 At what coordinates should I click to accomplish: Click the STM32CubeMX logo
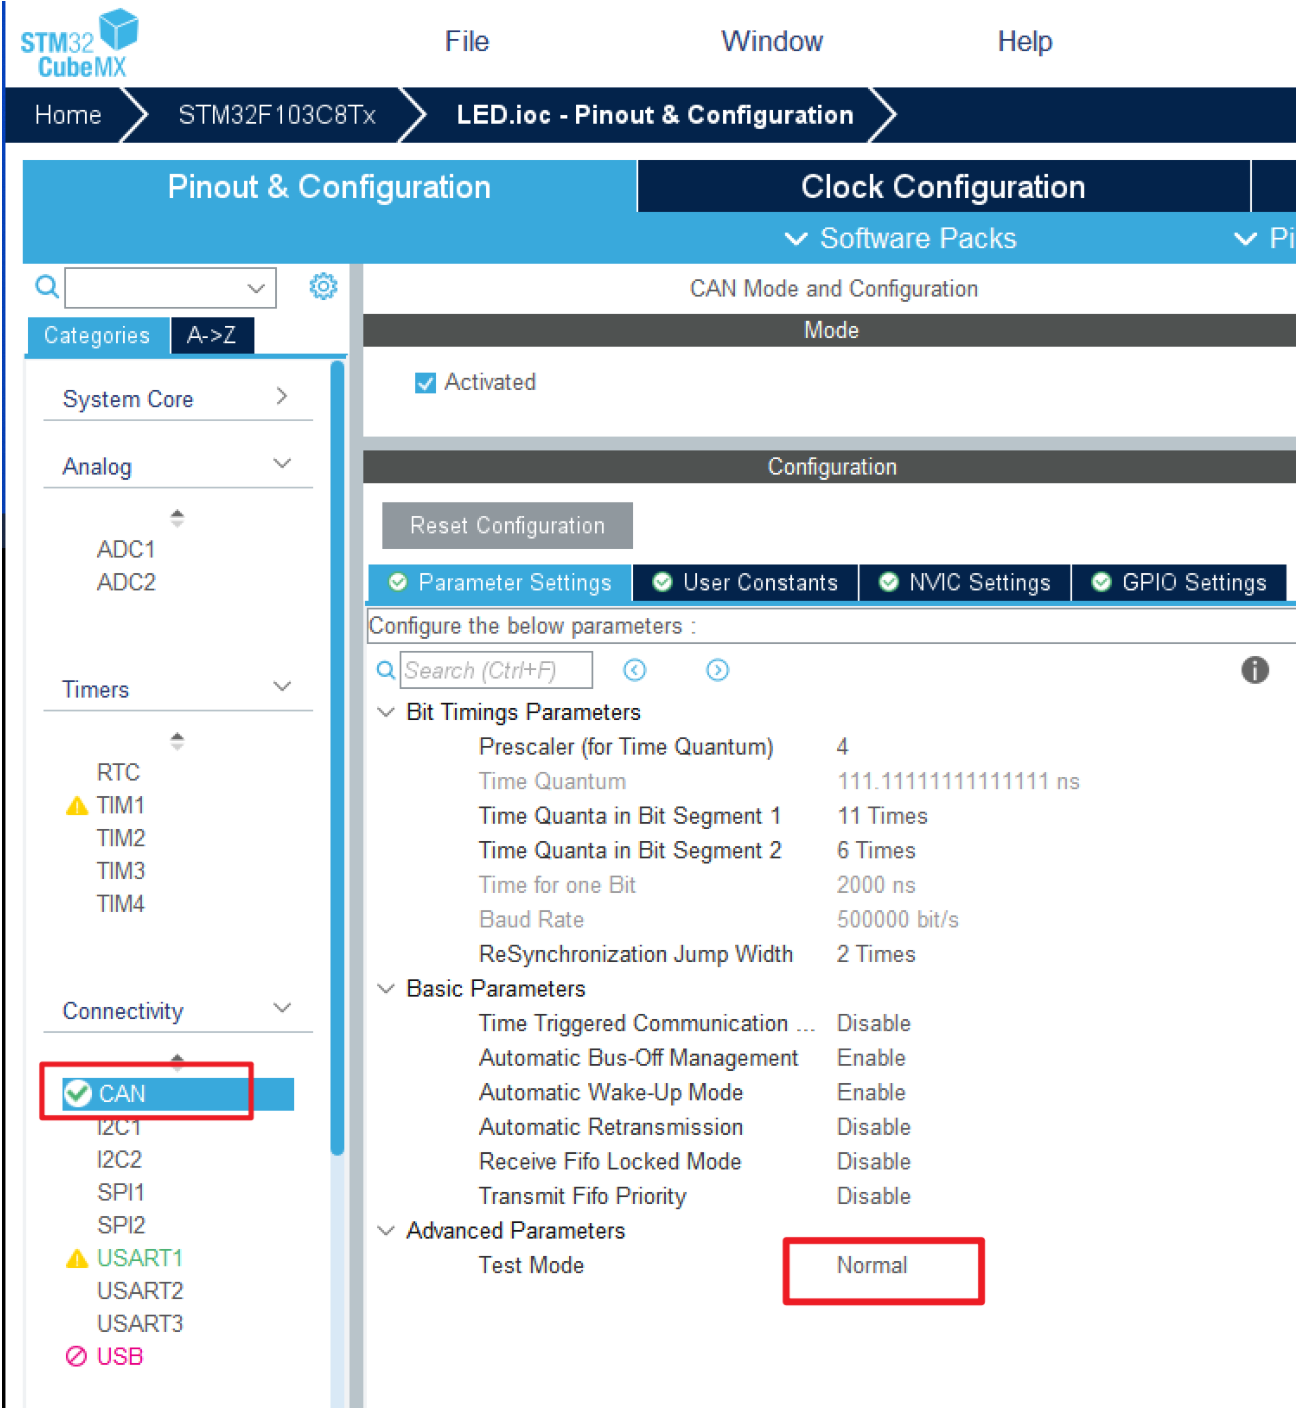(79, 44)
